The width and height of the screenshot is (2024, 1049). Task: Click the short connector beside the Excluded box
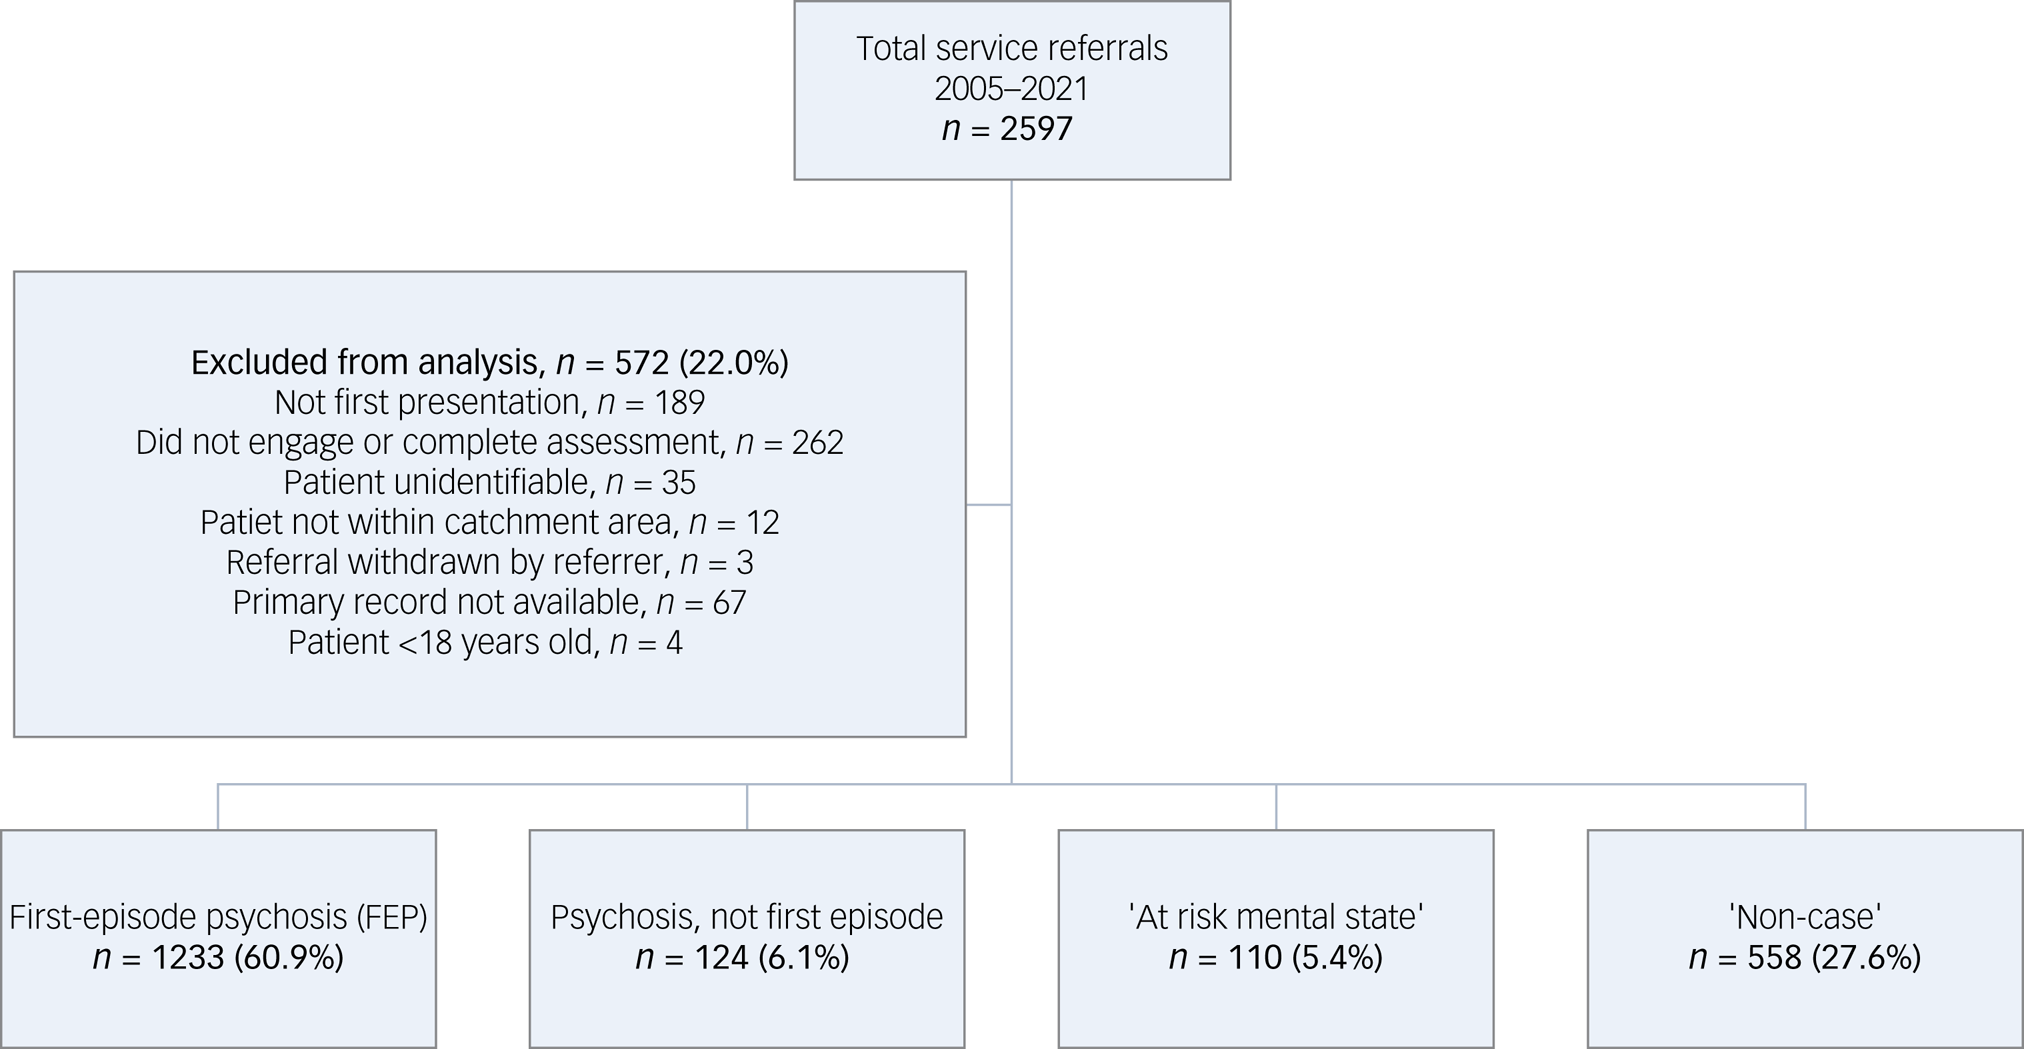click(989, 505)
